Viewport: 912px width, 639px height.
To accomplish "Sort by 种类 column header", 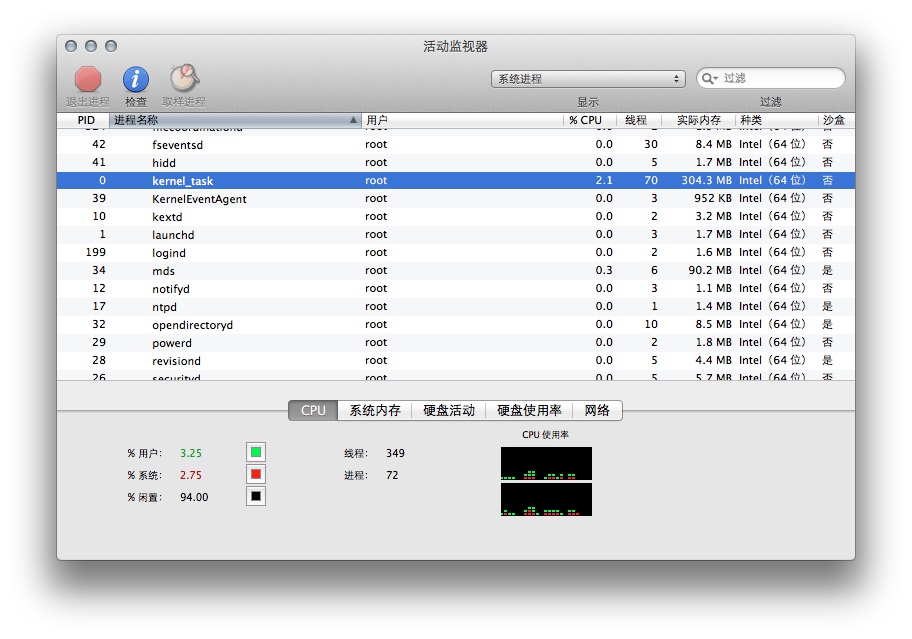I will (776, 120).
